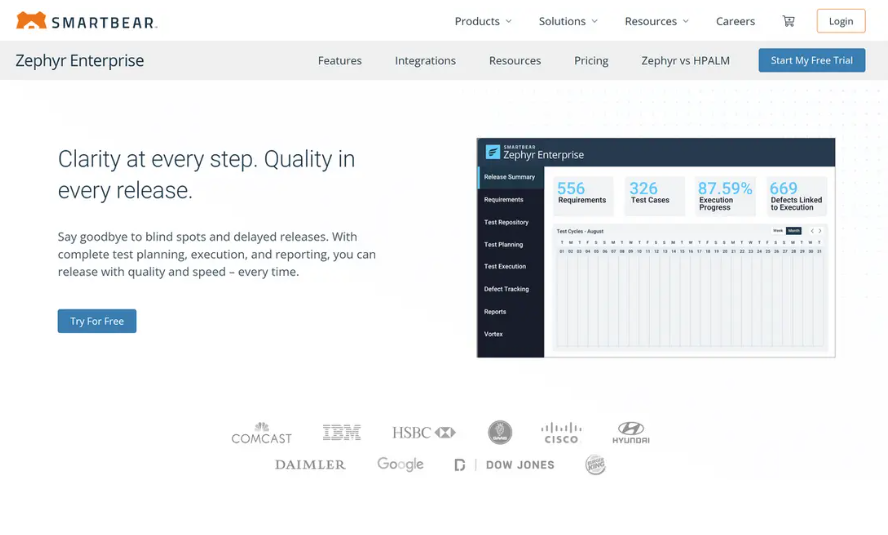Click the IBM logo
This screenshot has width=888, height=535.
coord(341,433)
